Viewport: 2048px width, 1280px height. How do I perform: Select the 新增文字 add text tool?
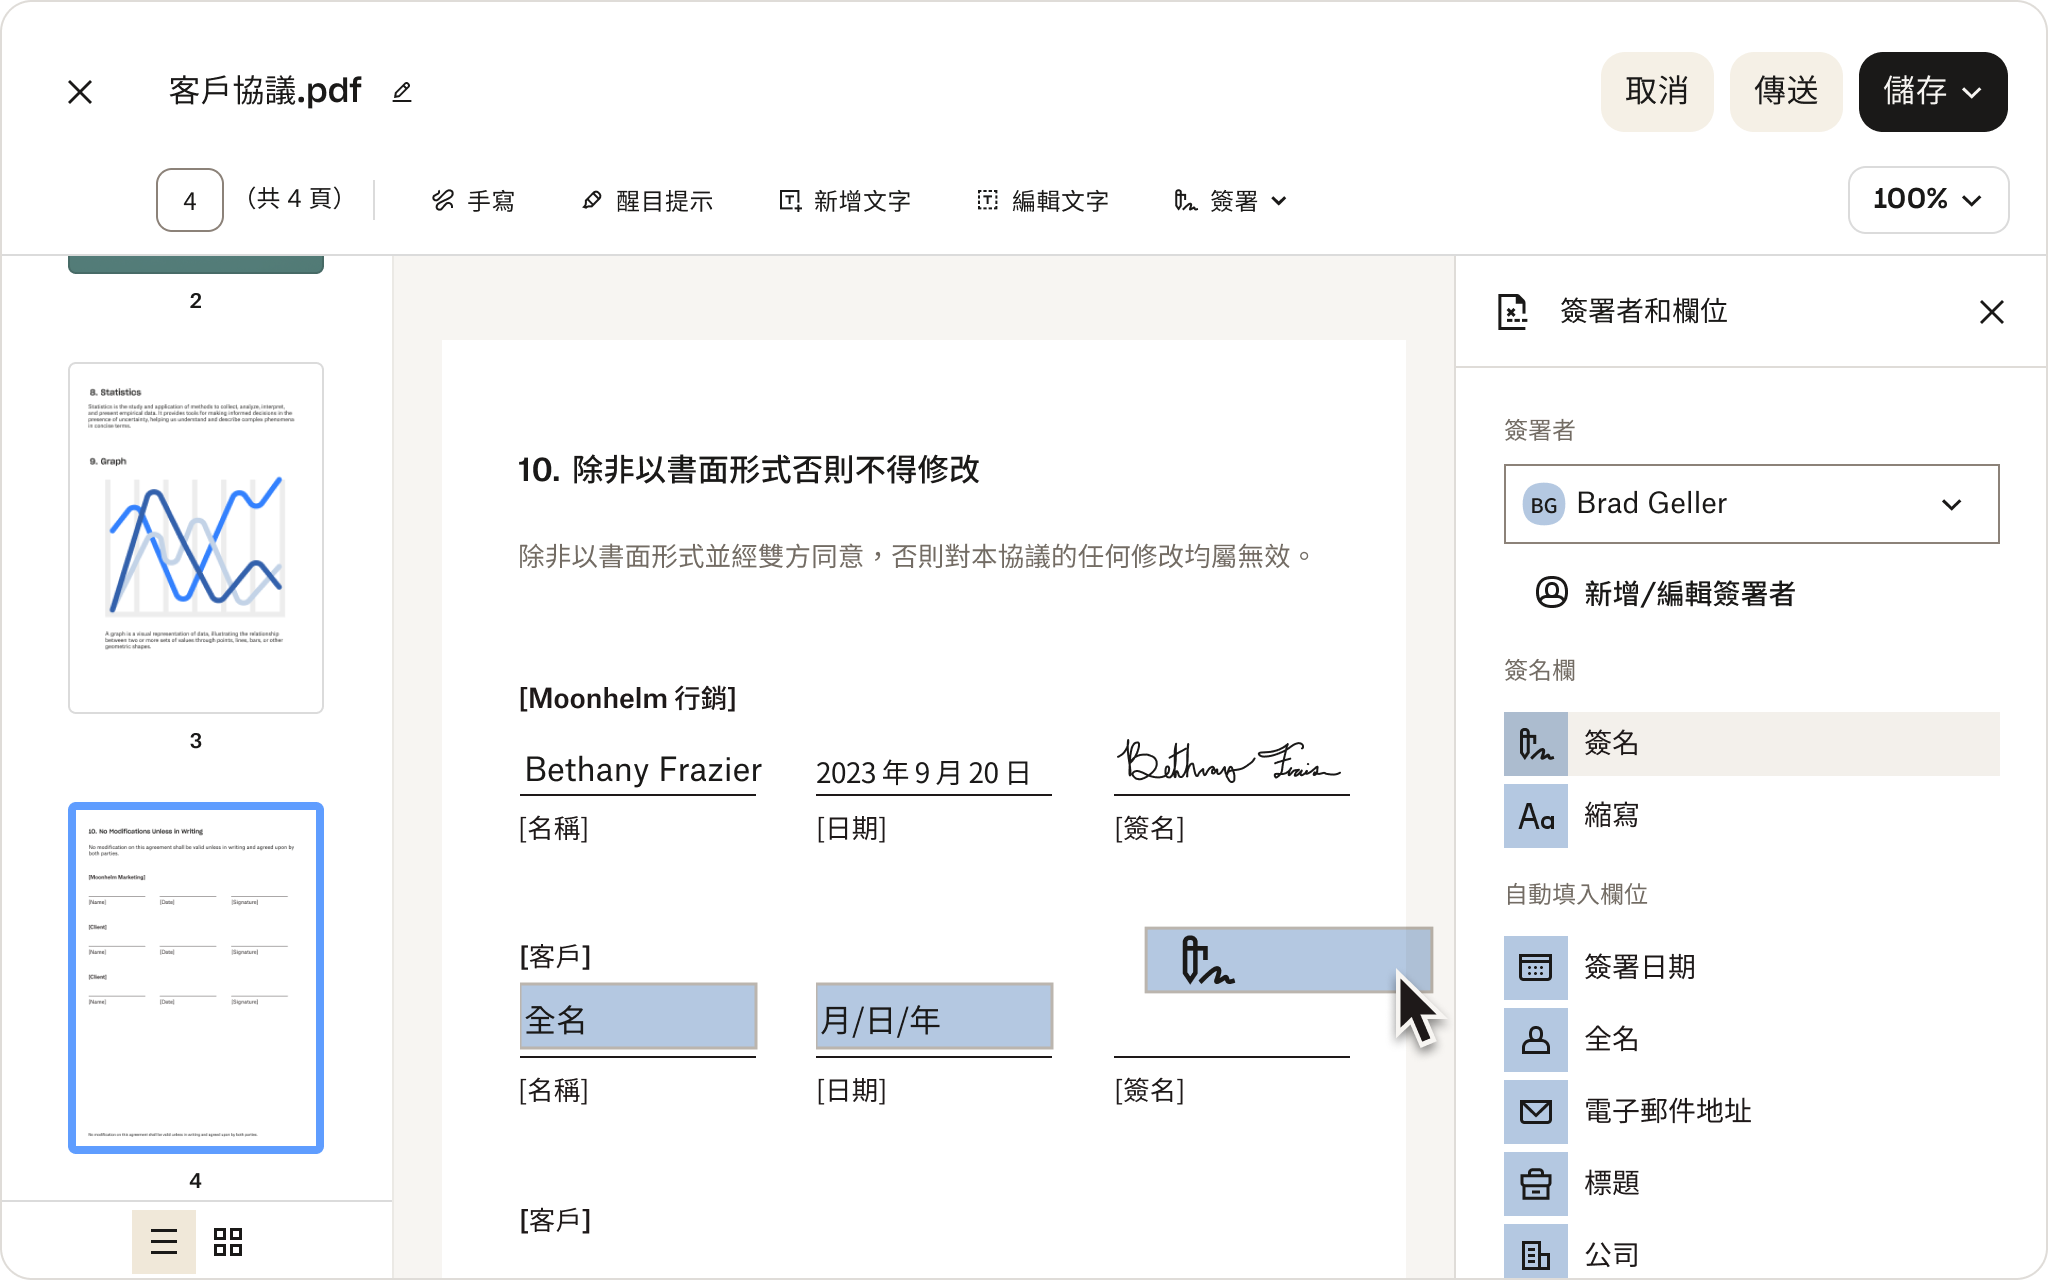tap(845, 201)
